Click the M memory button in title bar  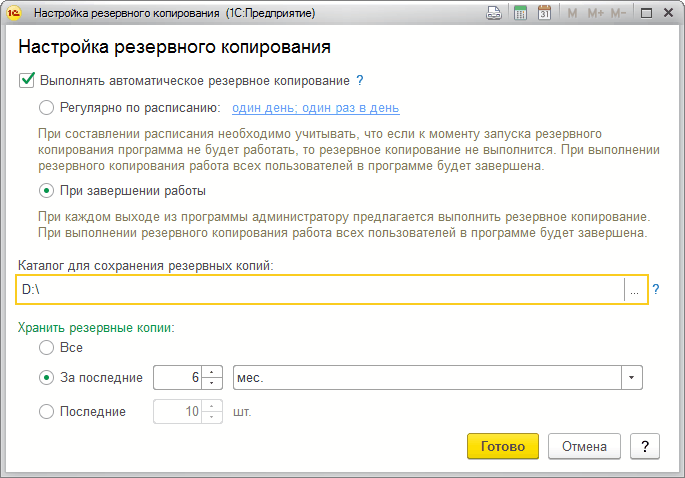point(571,14)
